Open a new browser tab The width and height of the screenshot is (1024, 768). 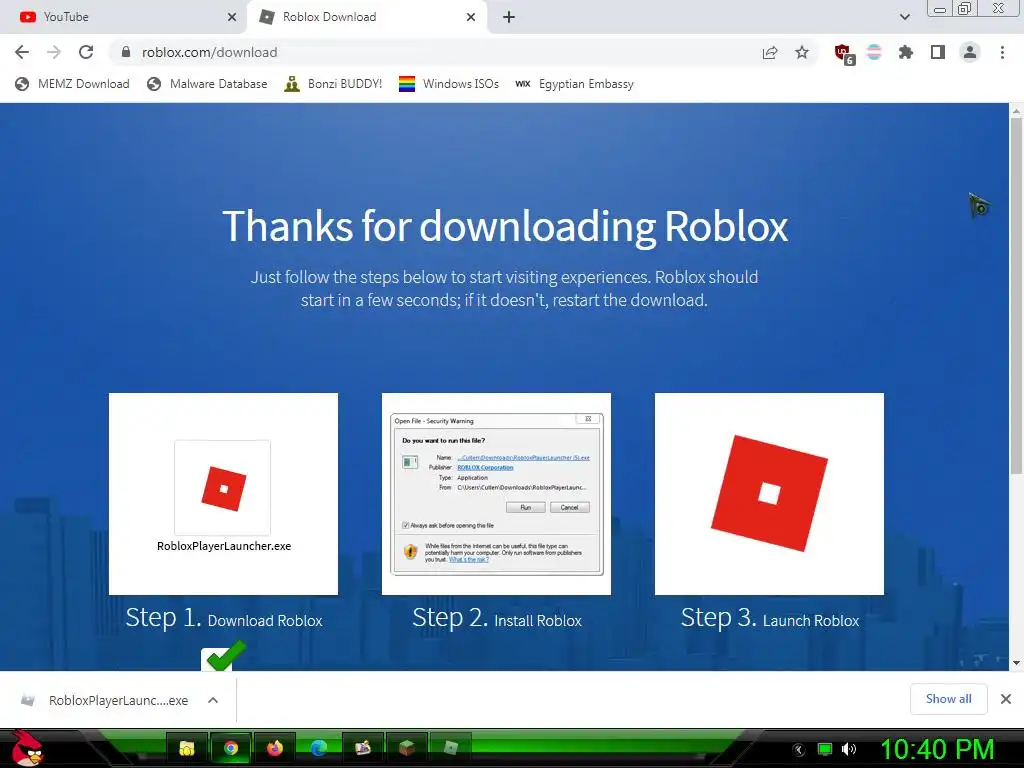pyautogui.click(x=509, y=17)
